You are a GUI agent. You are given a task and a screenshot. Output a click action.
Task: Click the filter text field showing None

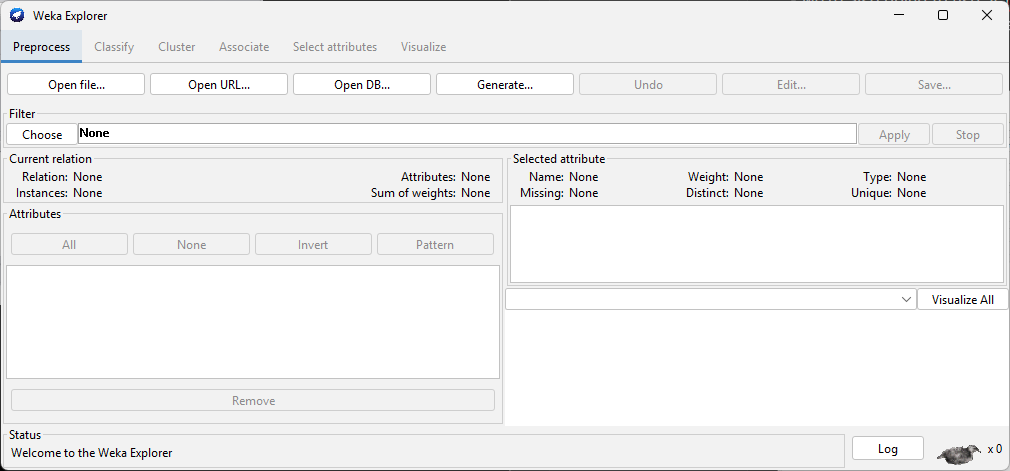click(x=467, y=134)
